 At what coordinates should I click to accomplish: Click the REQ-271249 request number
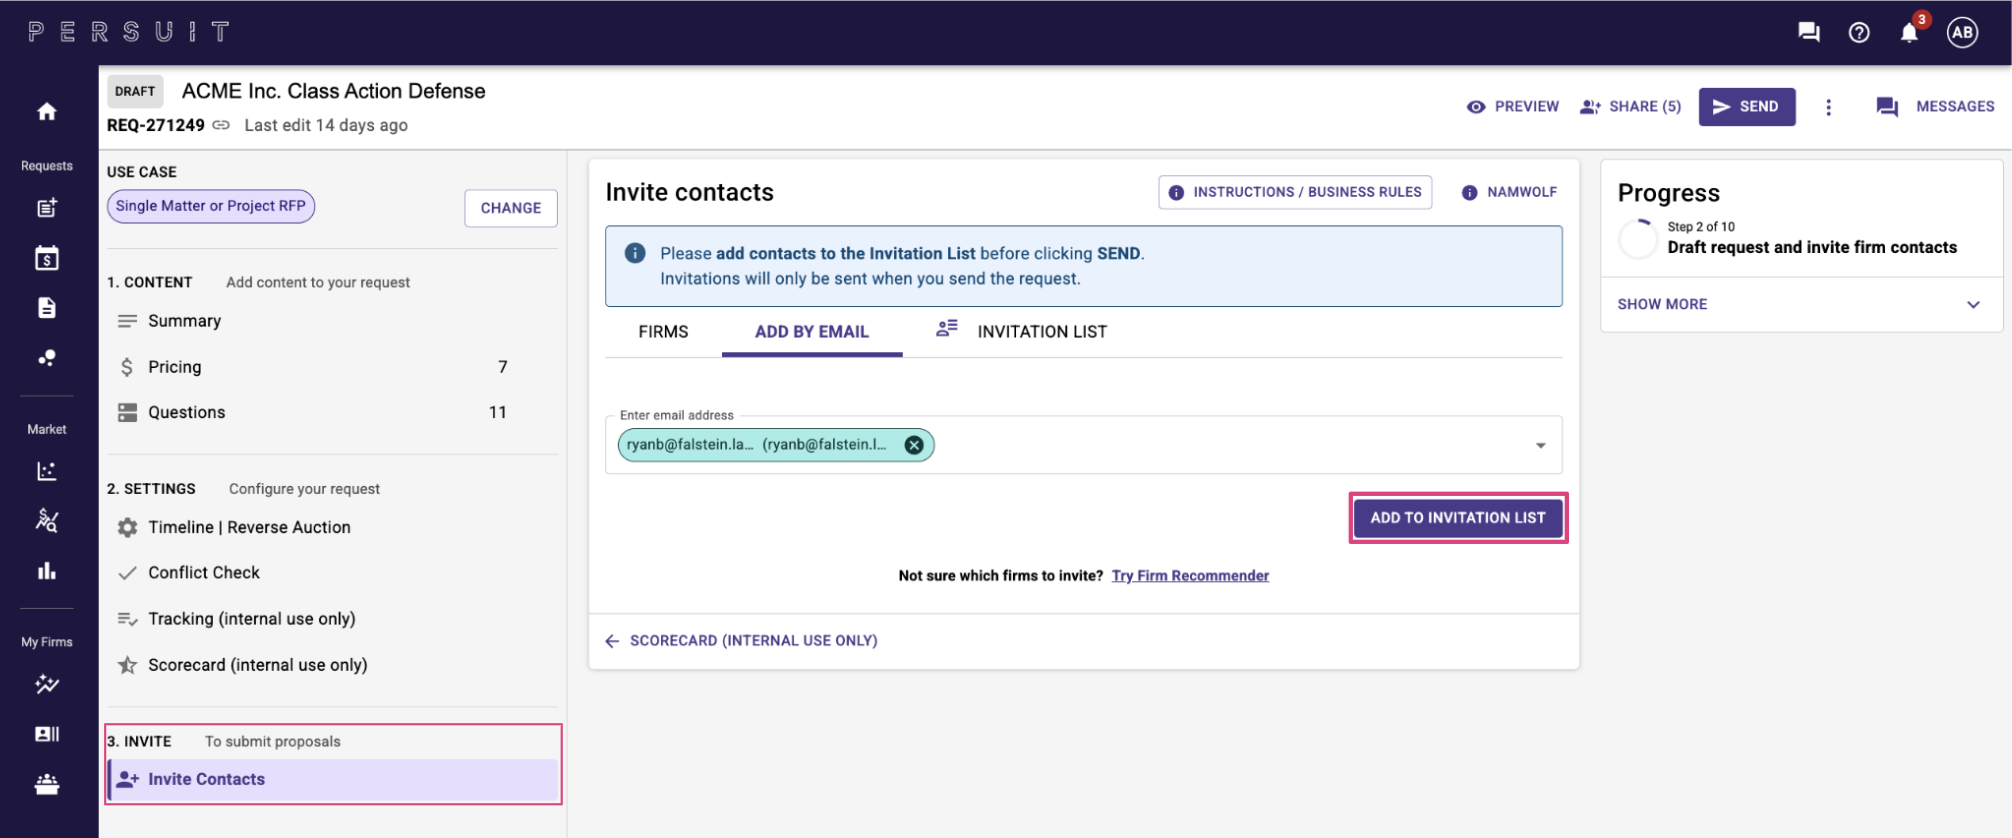click(x=156, y=125)
